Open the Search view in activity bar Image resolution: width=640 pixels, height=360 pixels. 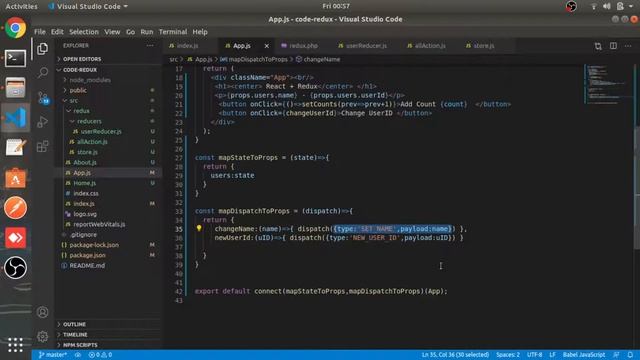tap(42, 73)
